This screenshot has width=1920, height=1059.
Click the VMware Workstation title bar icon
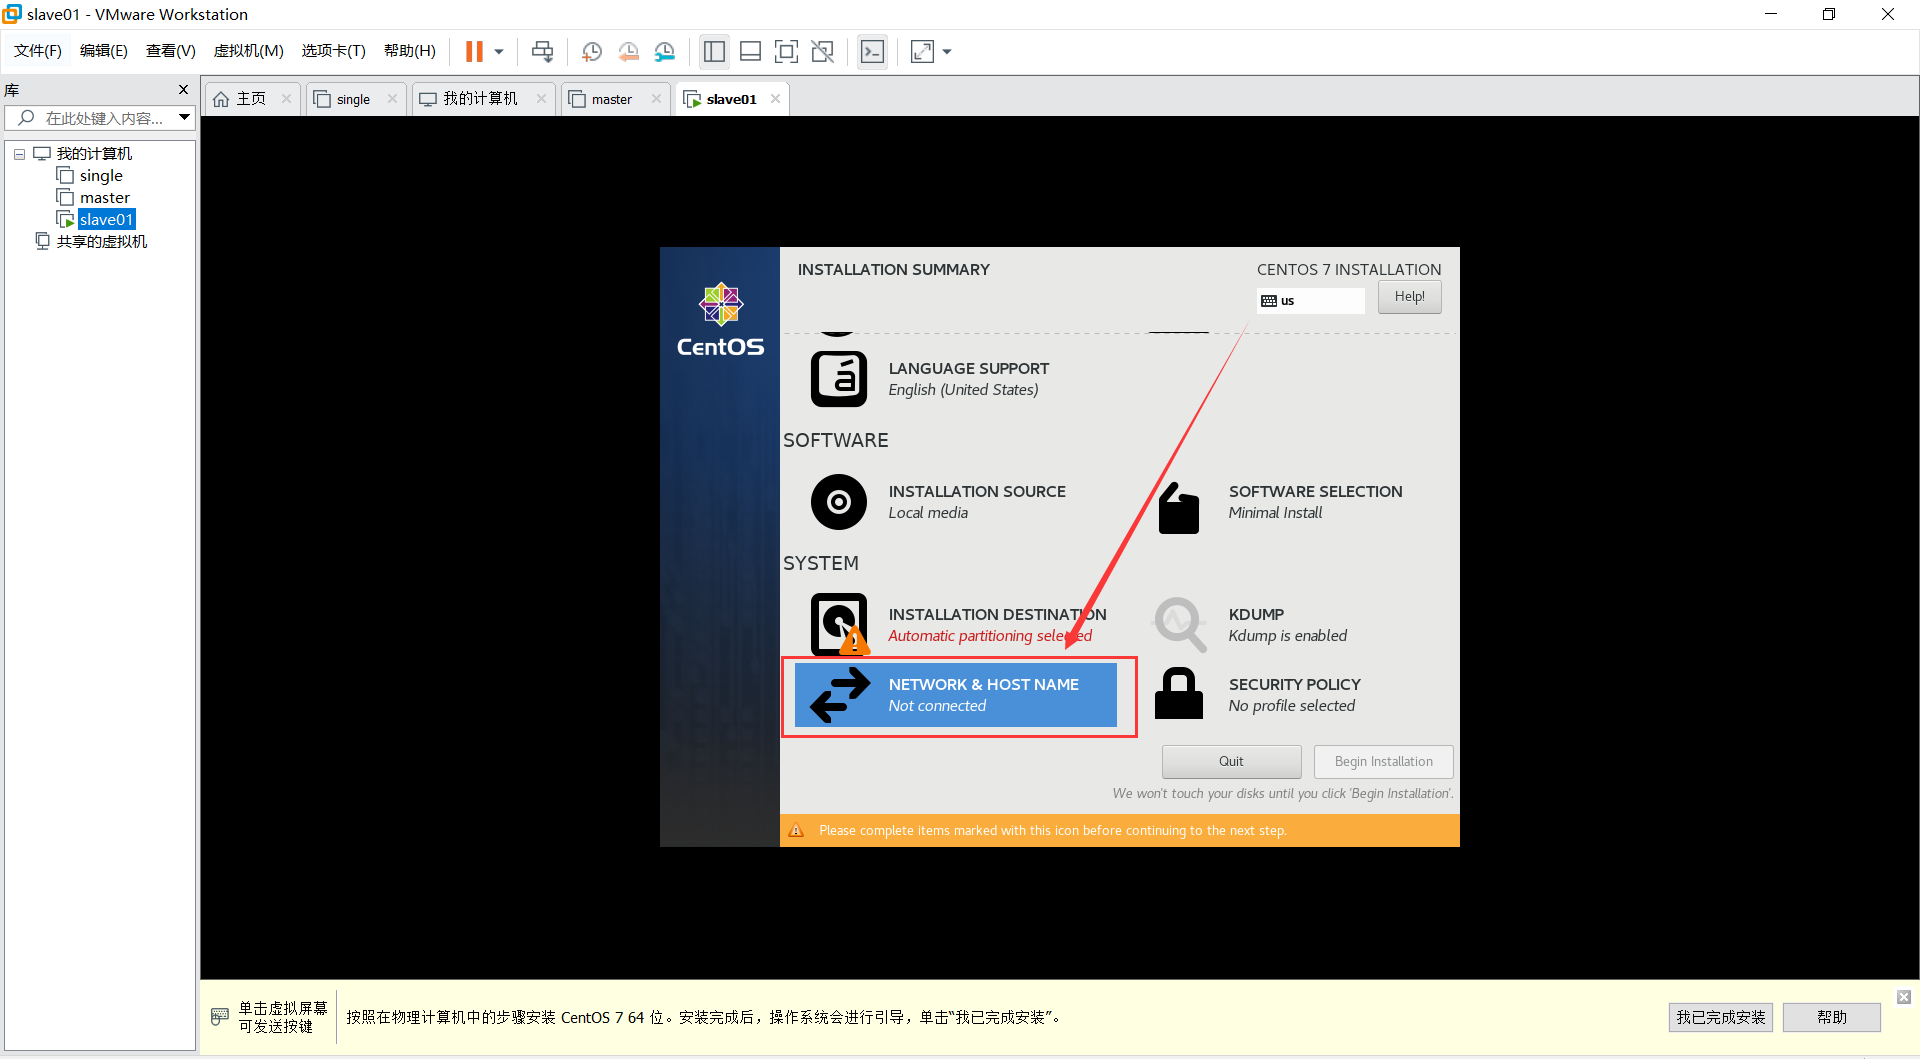tap(12, 14)
